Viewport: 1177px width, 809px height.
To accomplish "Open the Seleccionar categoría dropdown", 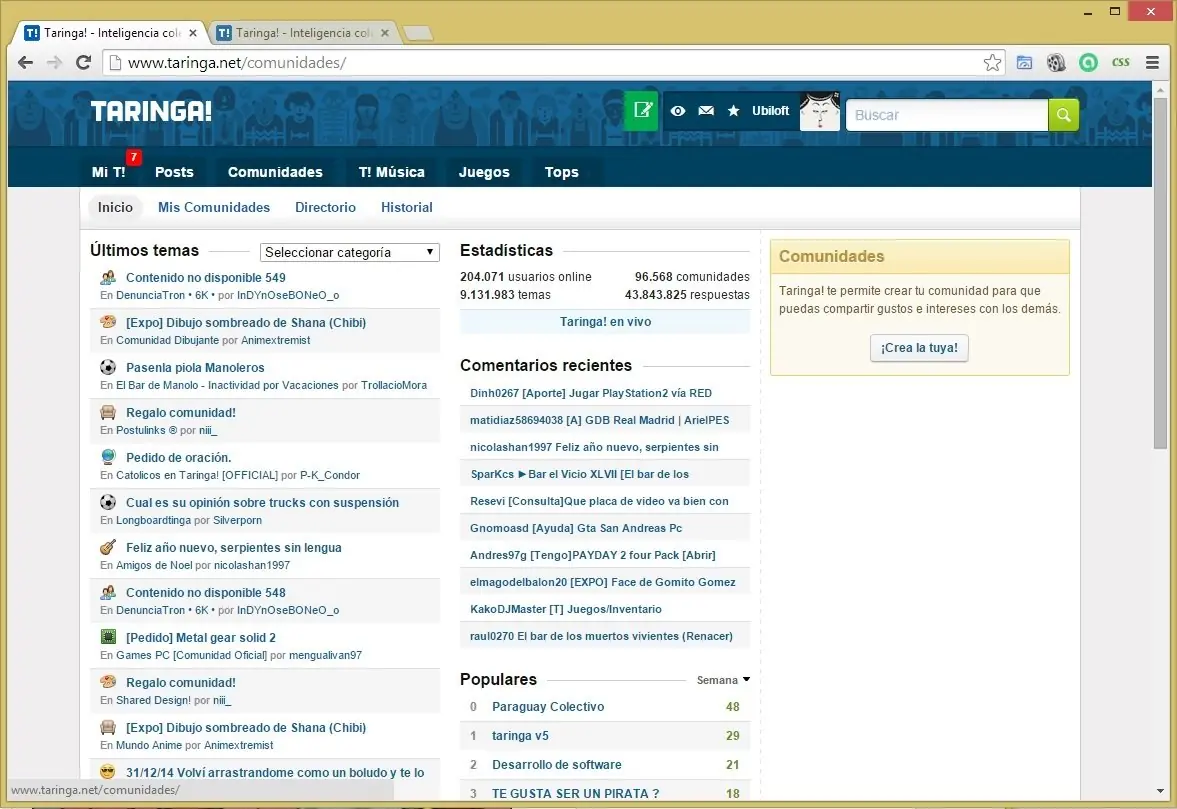I will (x=349, y=252).
